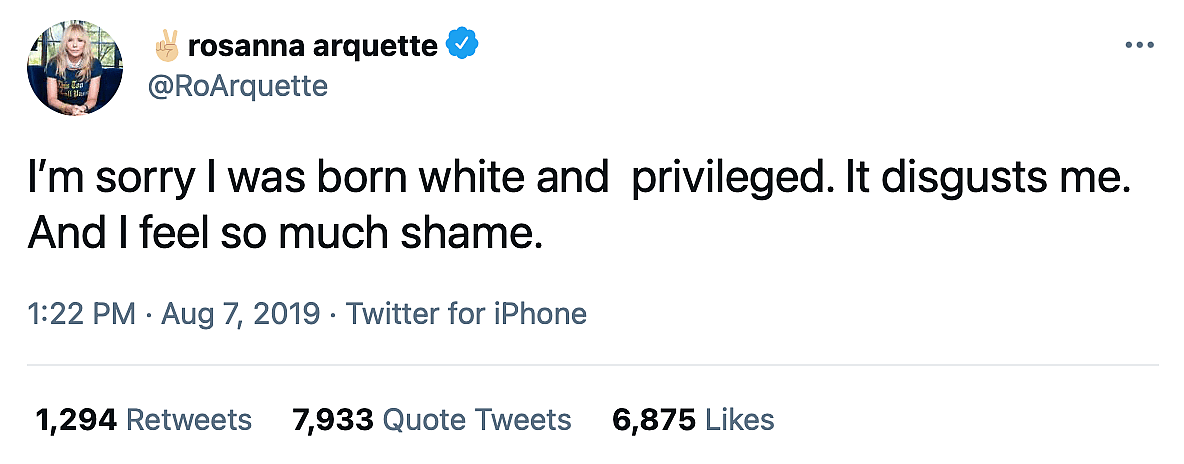This screenshot has width=1184, height=464.
Task: Open the tweet's three-dot more options menu
Action: pyautogui.click(x=1140, y=46)
